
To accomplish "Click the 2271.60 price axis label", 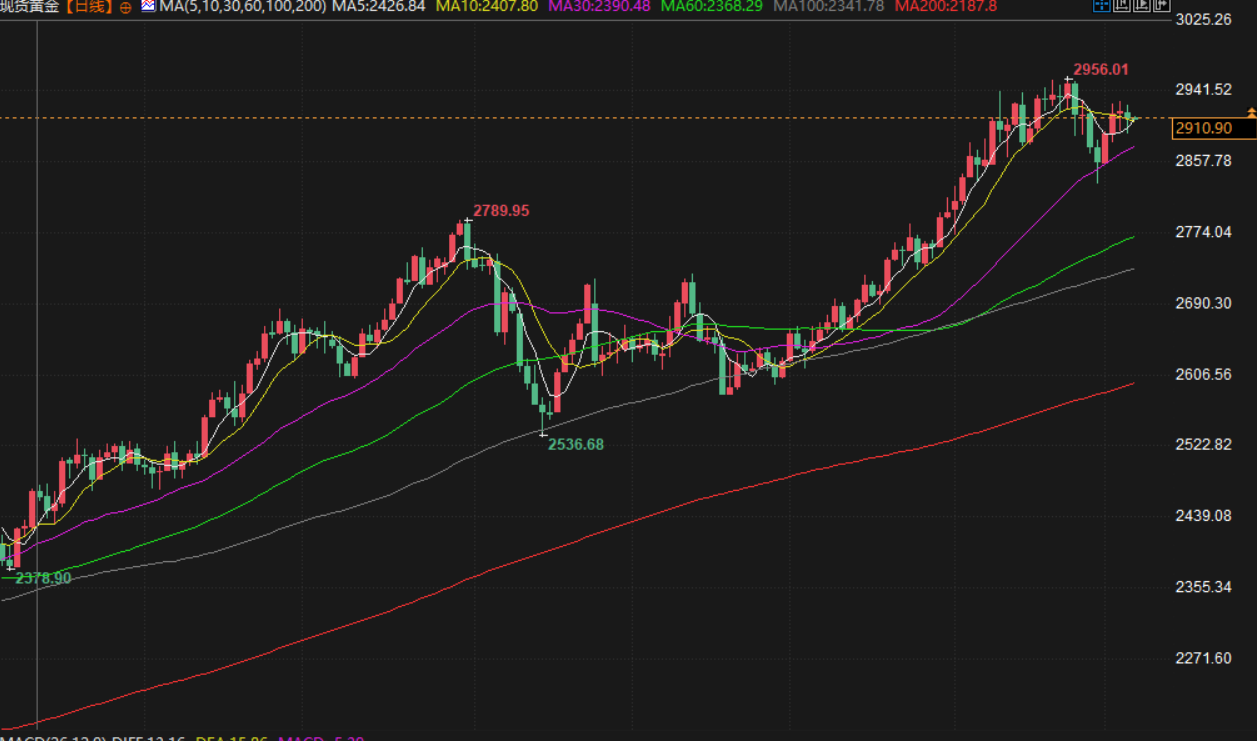I will [x=1203, y=657].
